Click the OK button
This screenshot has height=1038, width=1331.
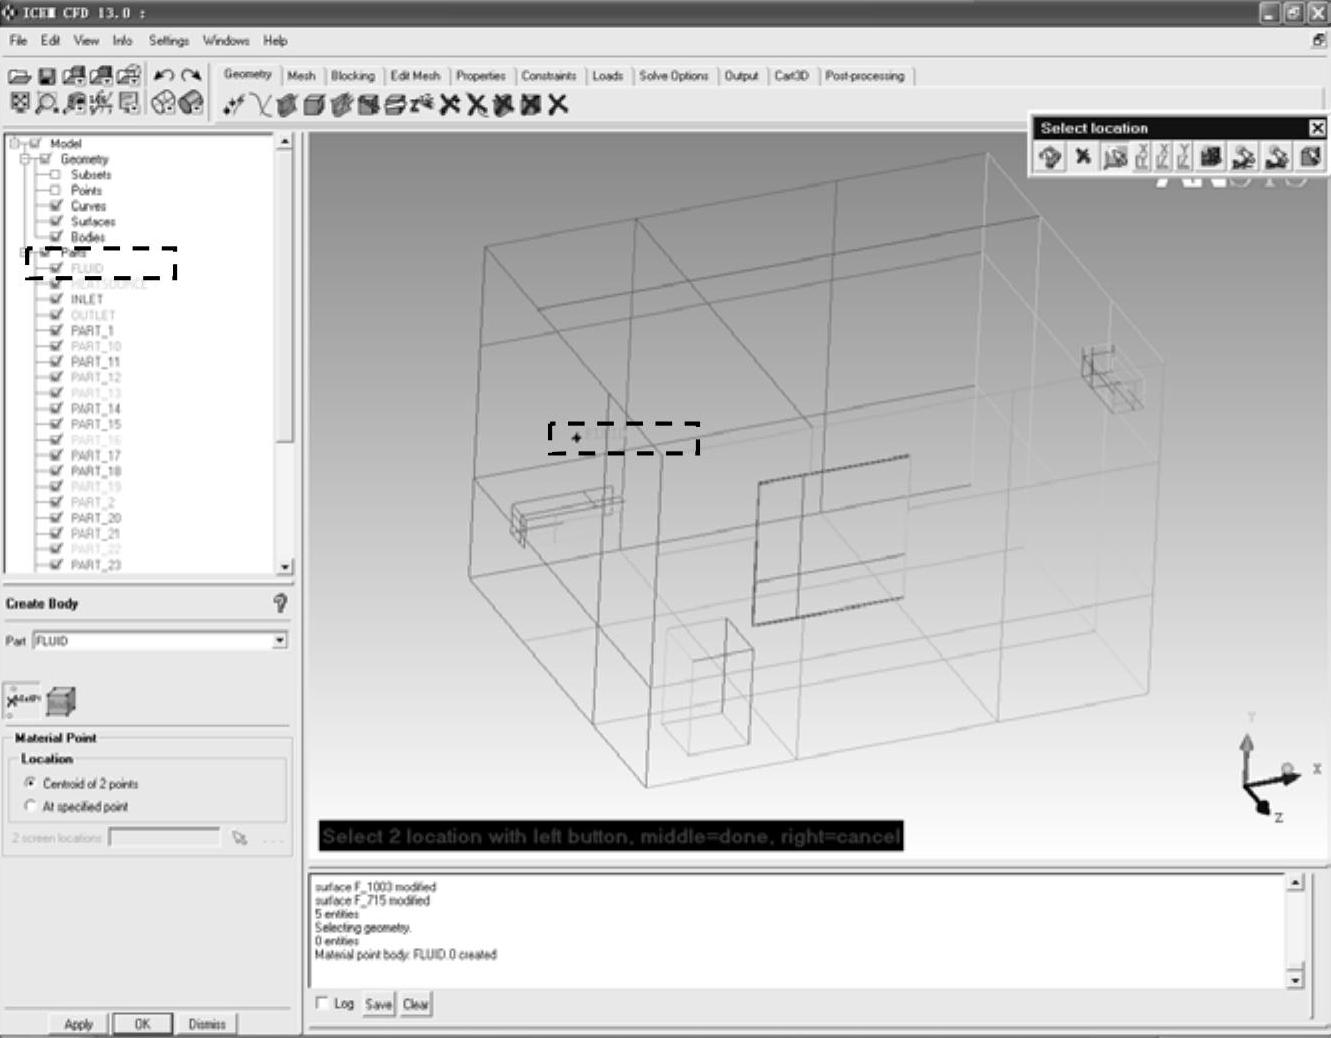[142, 1024]
